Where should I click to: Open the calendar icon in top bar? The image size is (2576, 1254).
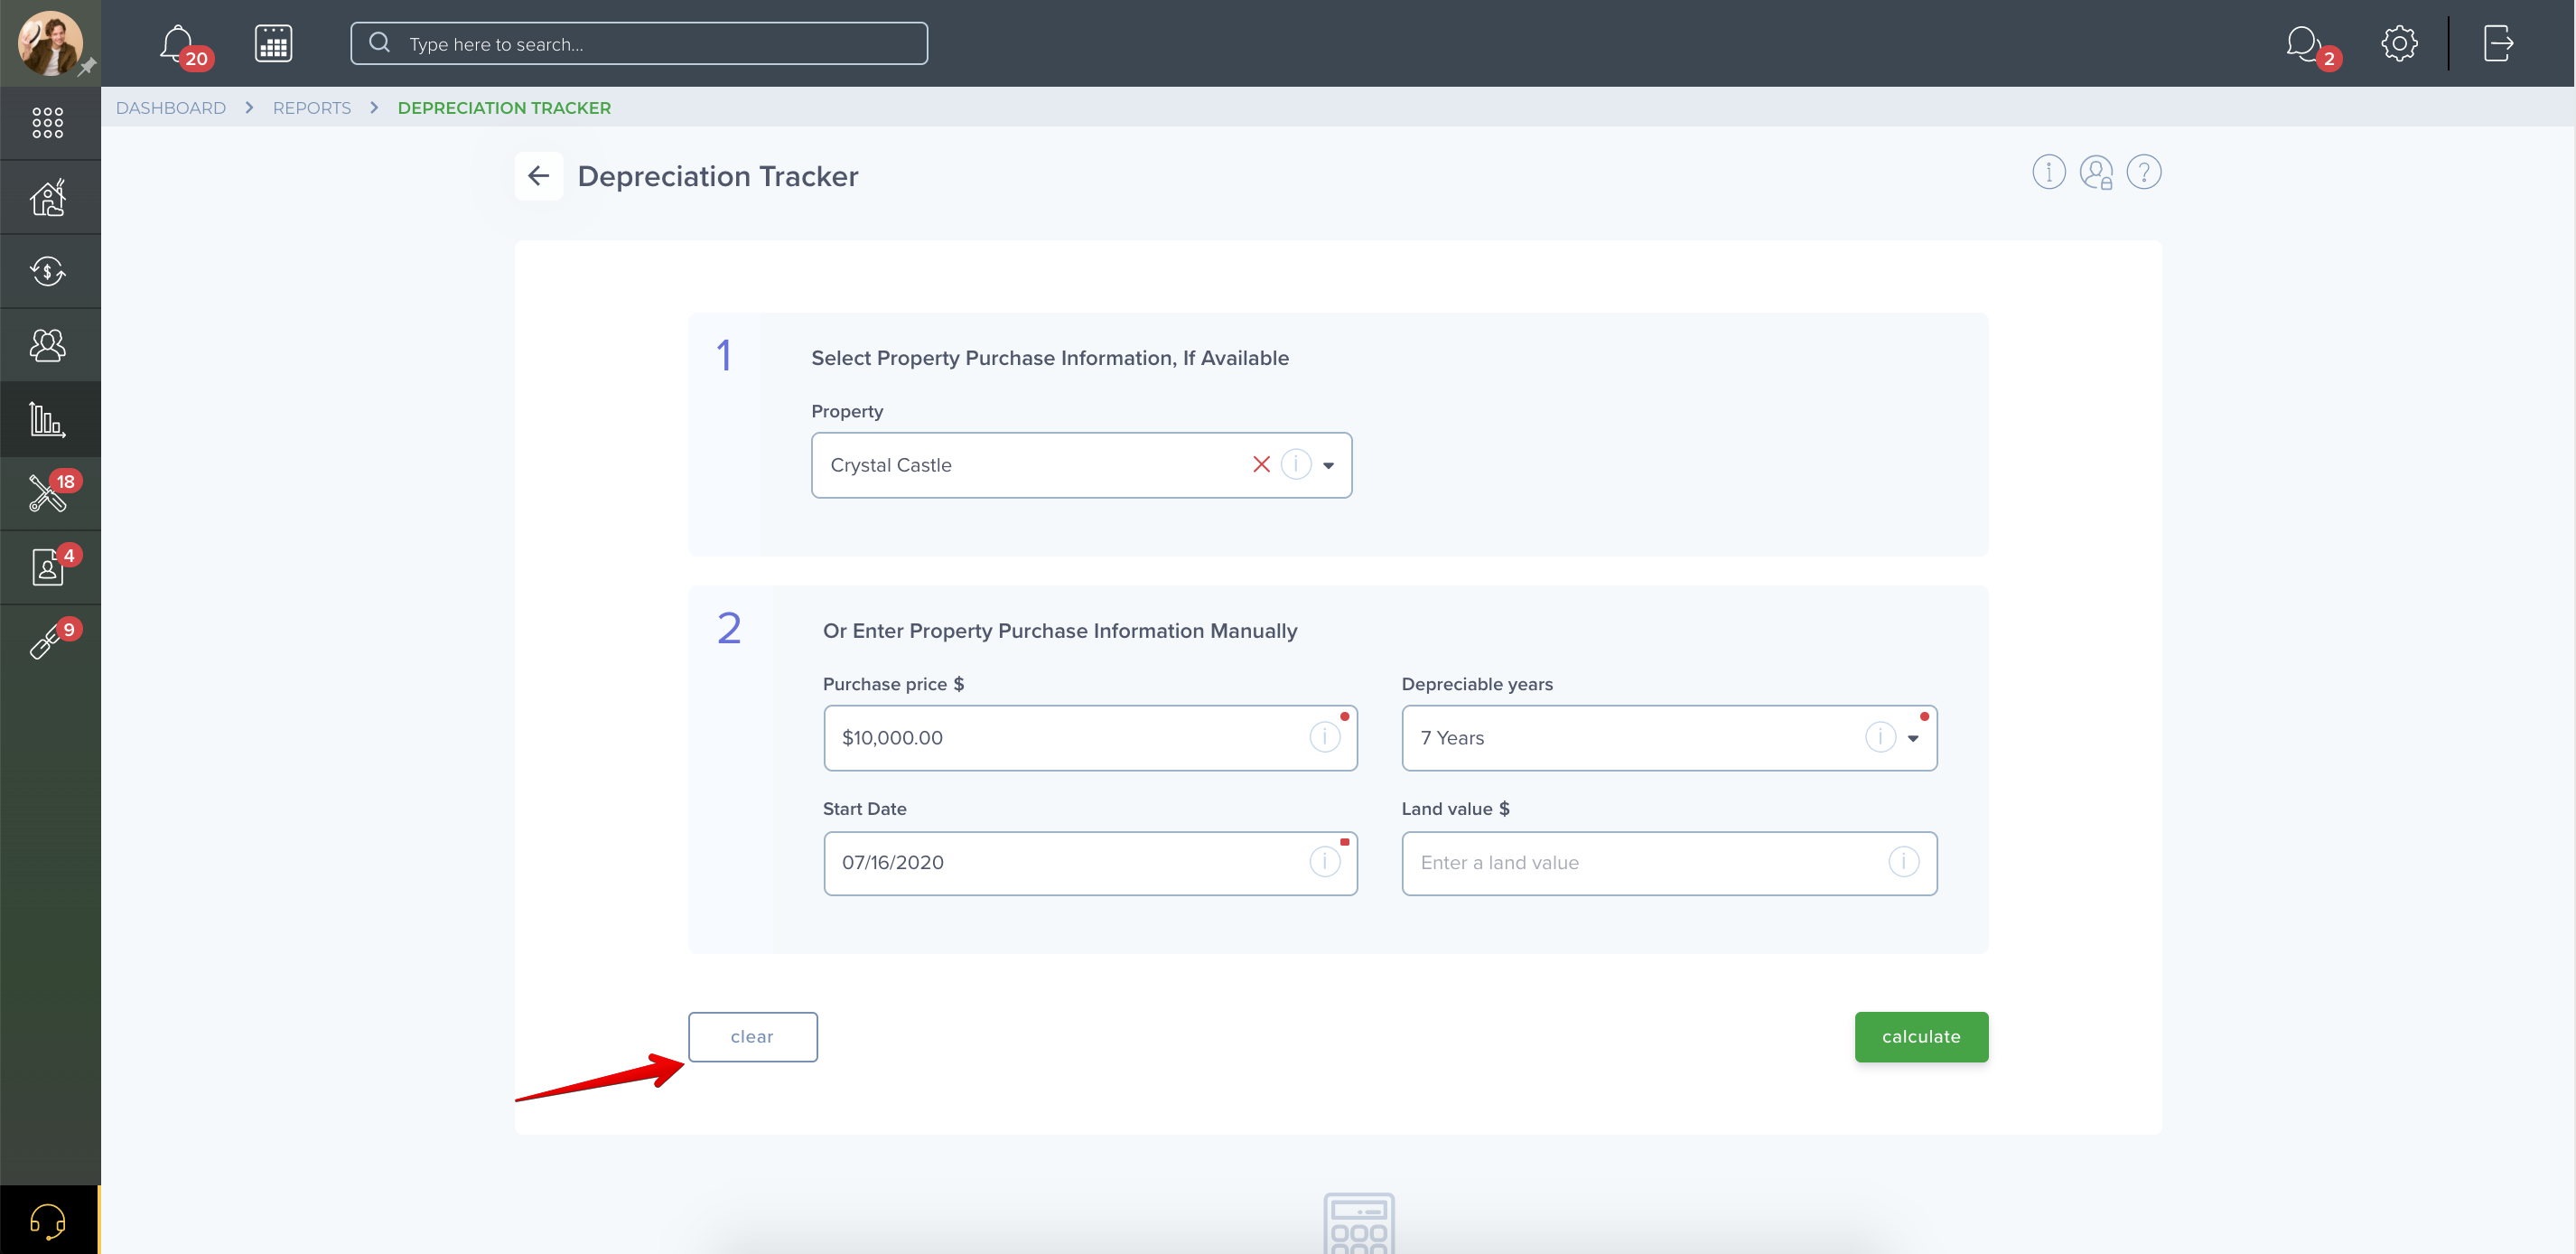point(273,43)
